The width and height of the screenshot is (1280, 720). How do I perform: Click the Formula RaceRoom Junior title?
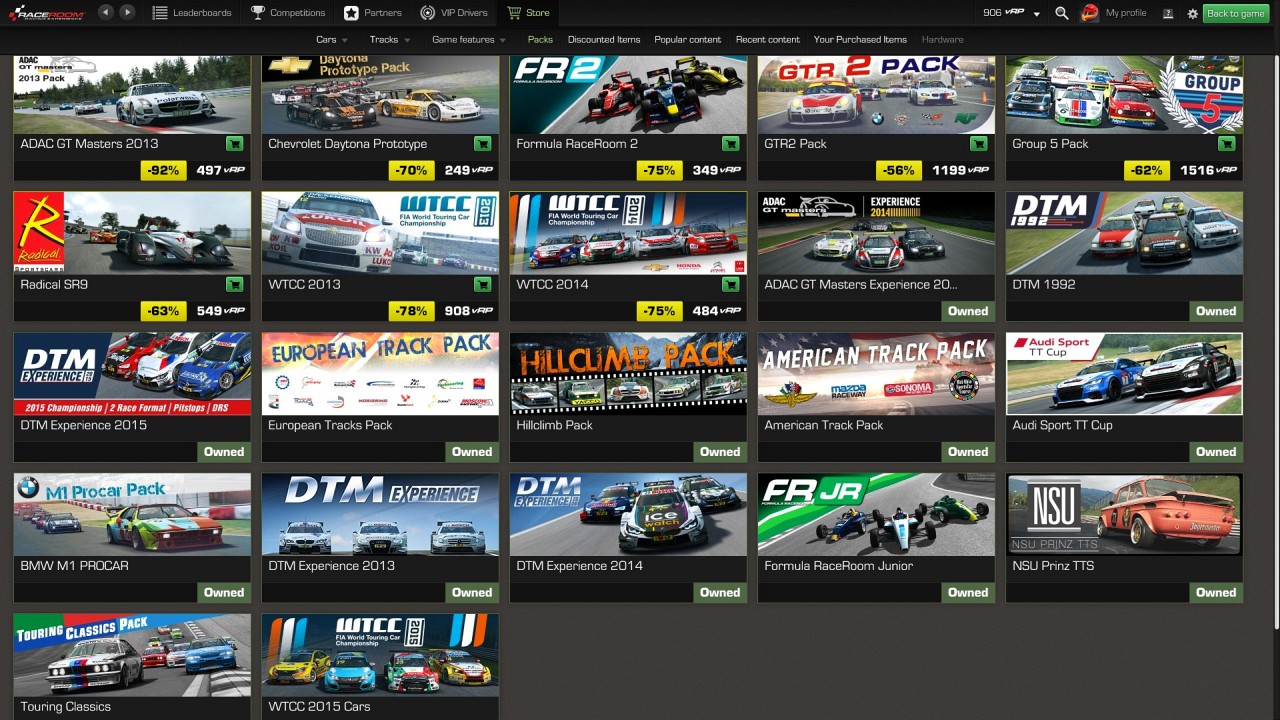click(x=838, y=566)
